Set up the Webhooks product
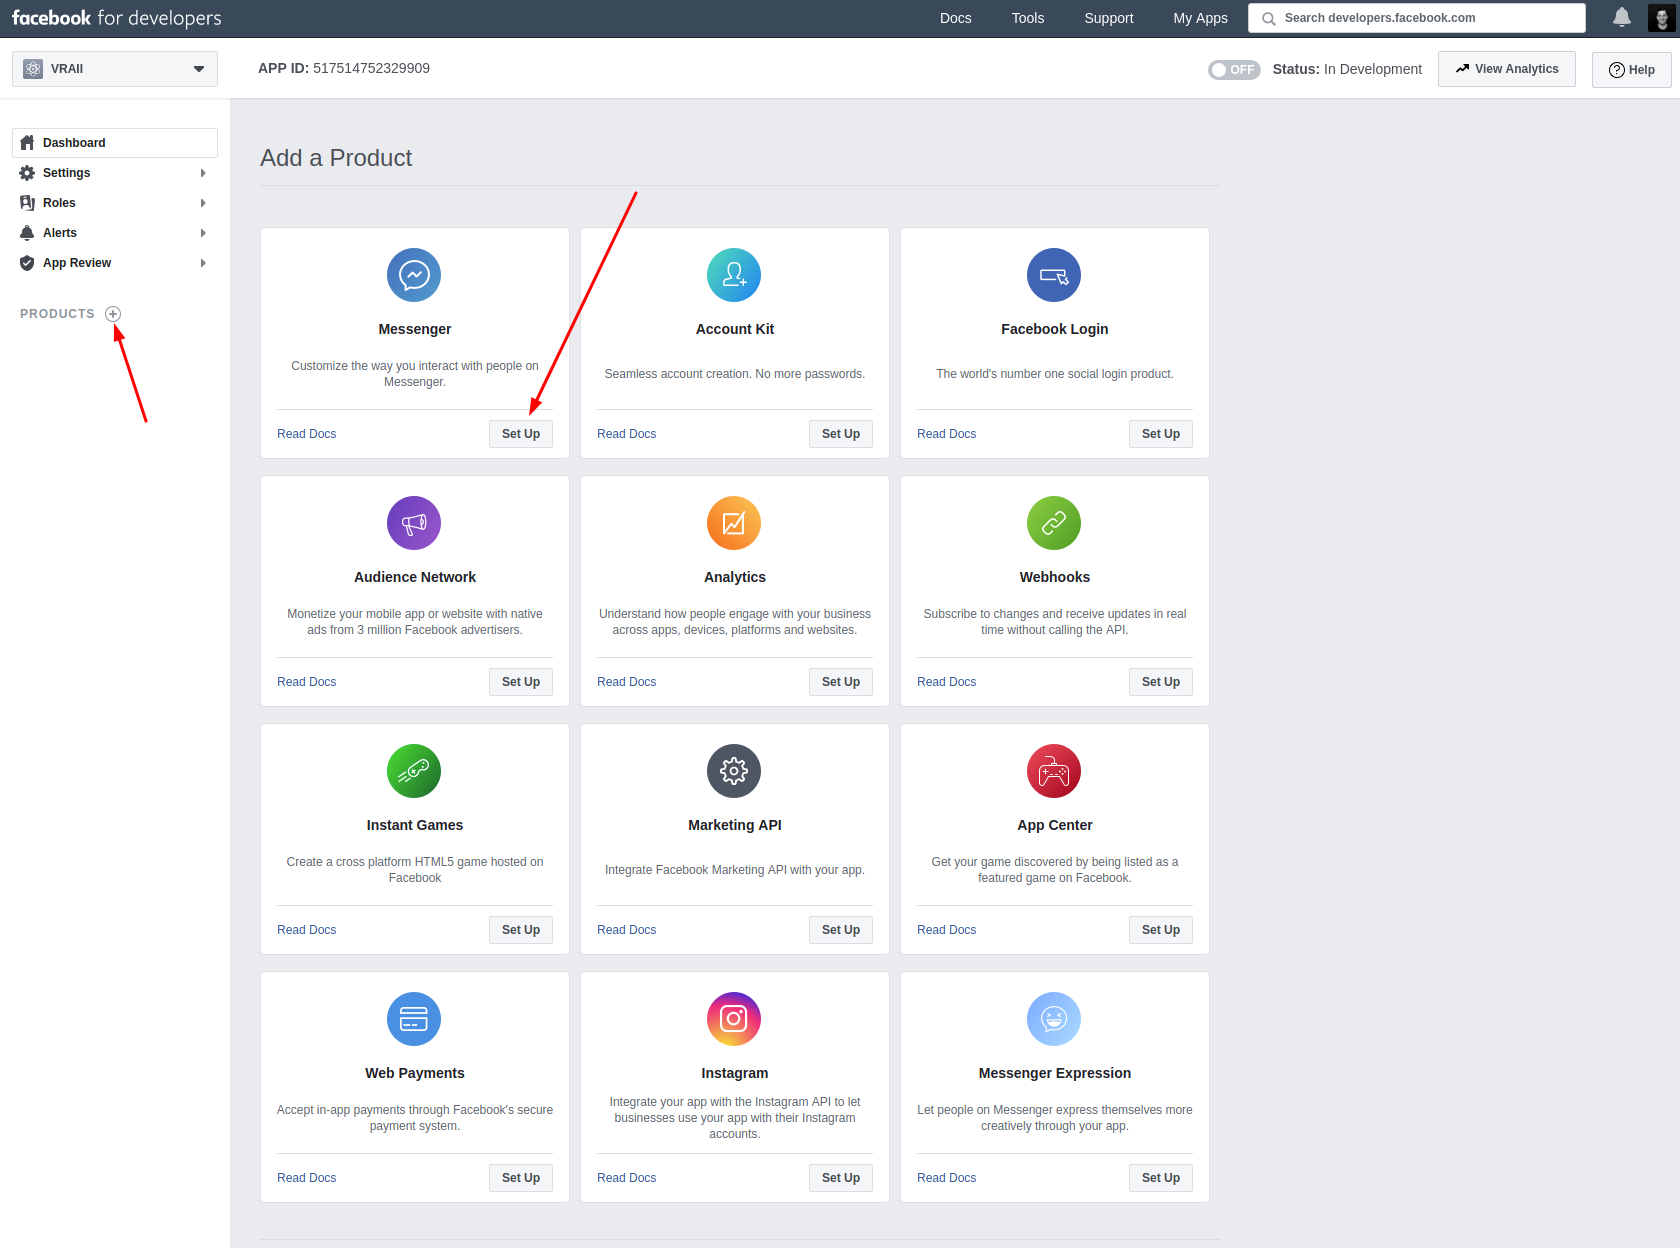 tap(1161, 682)
